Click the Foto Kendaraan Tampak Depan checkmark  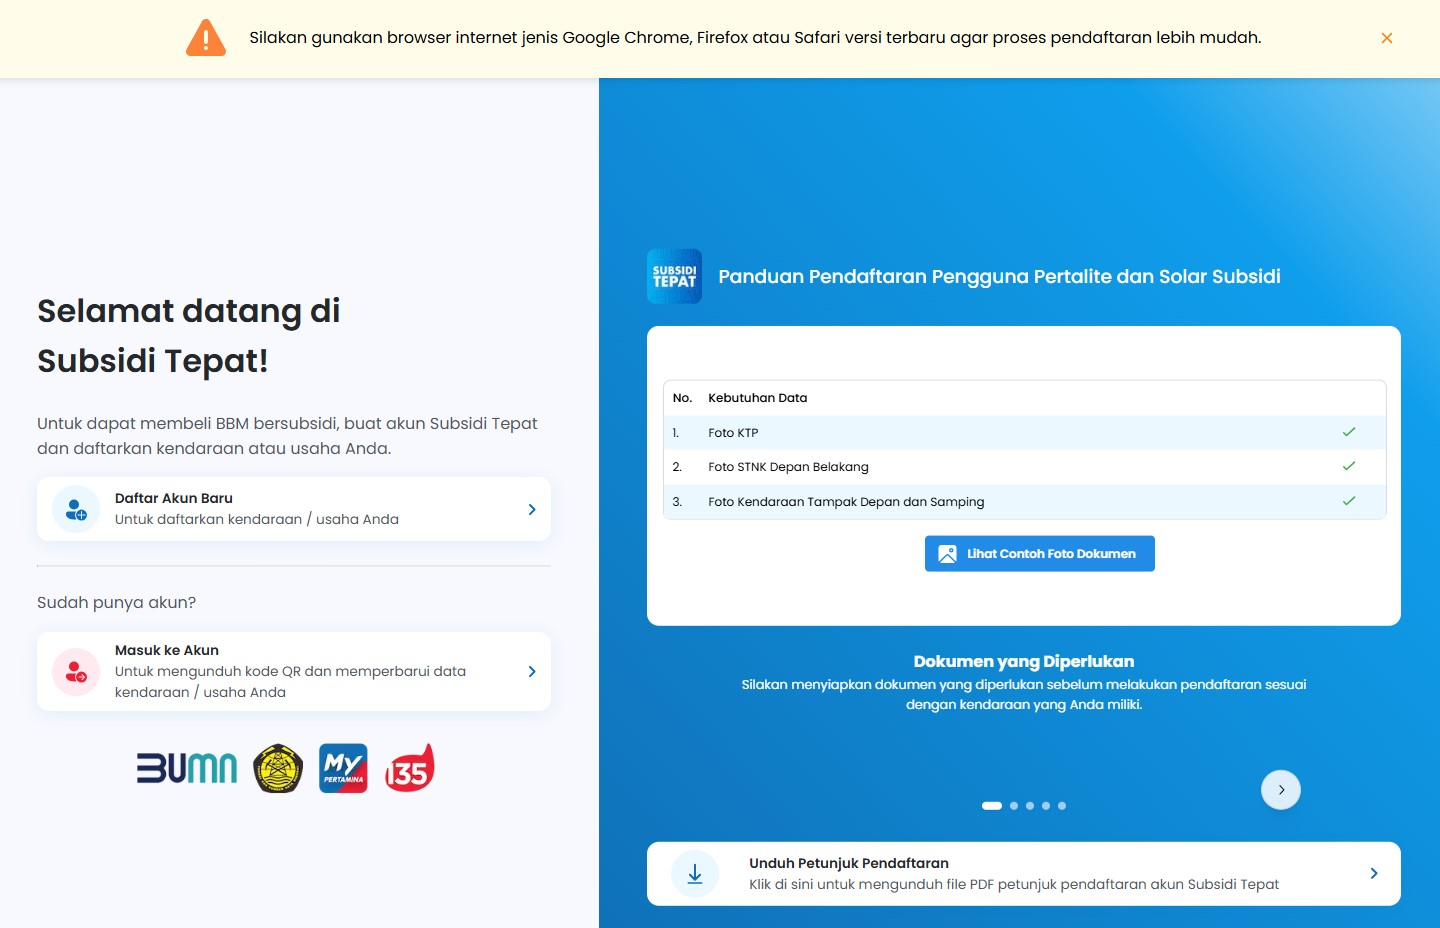click(x=1348, y=501)
